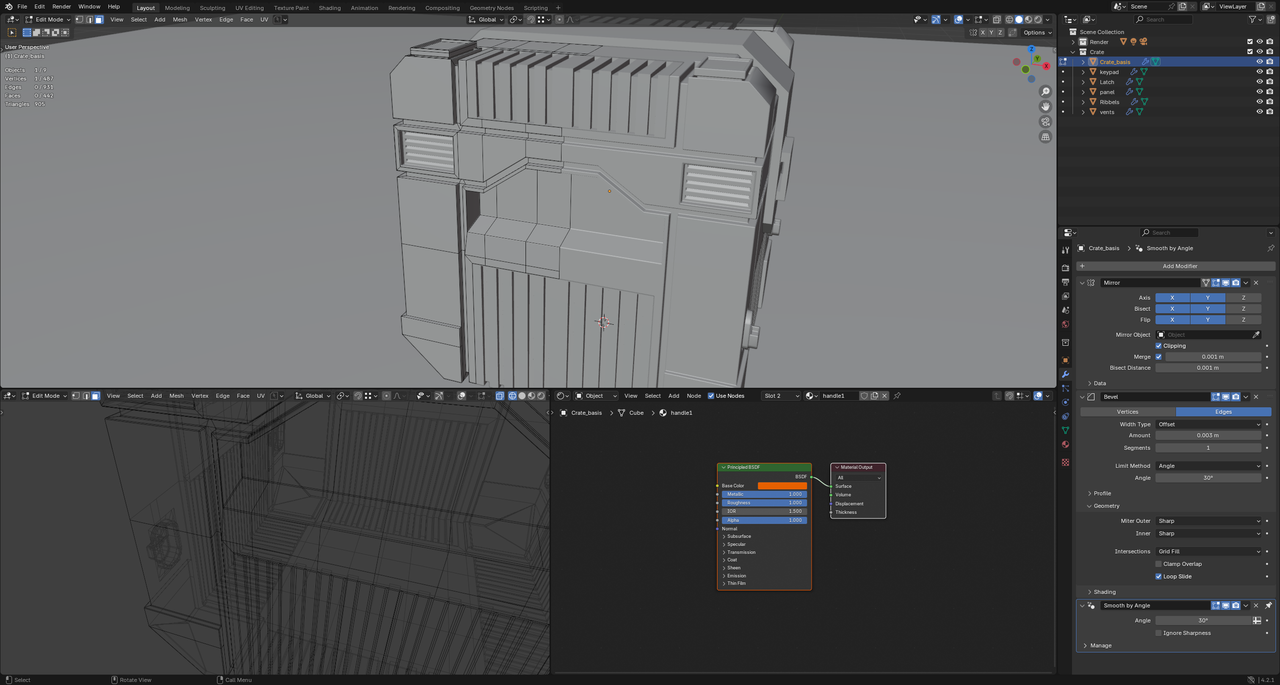Remove the Mirror modifier with its X icon
Image resolution: width=1280 pixels, height=685 pixels.
point(1257,283)
